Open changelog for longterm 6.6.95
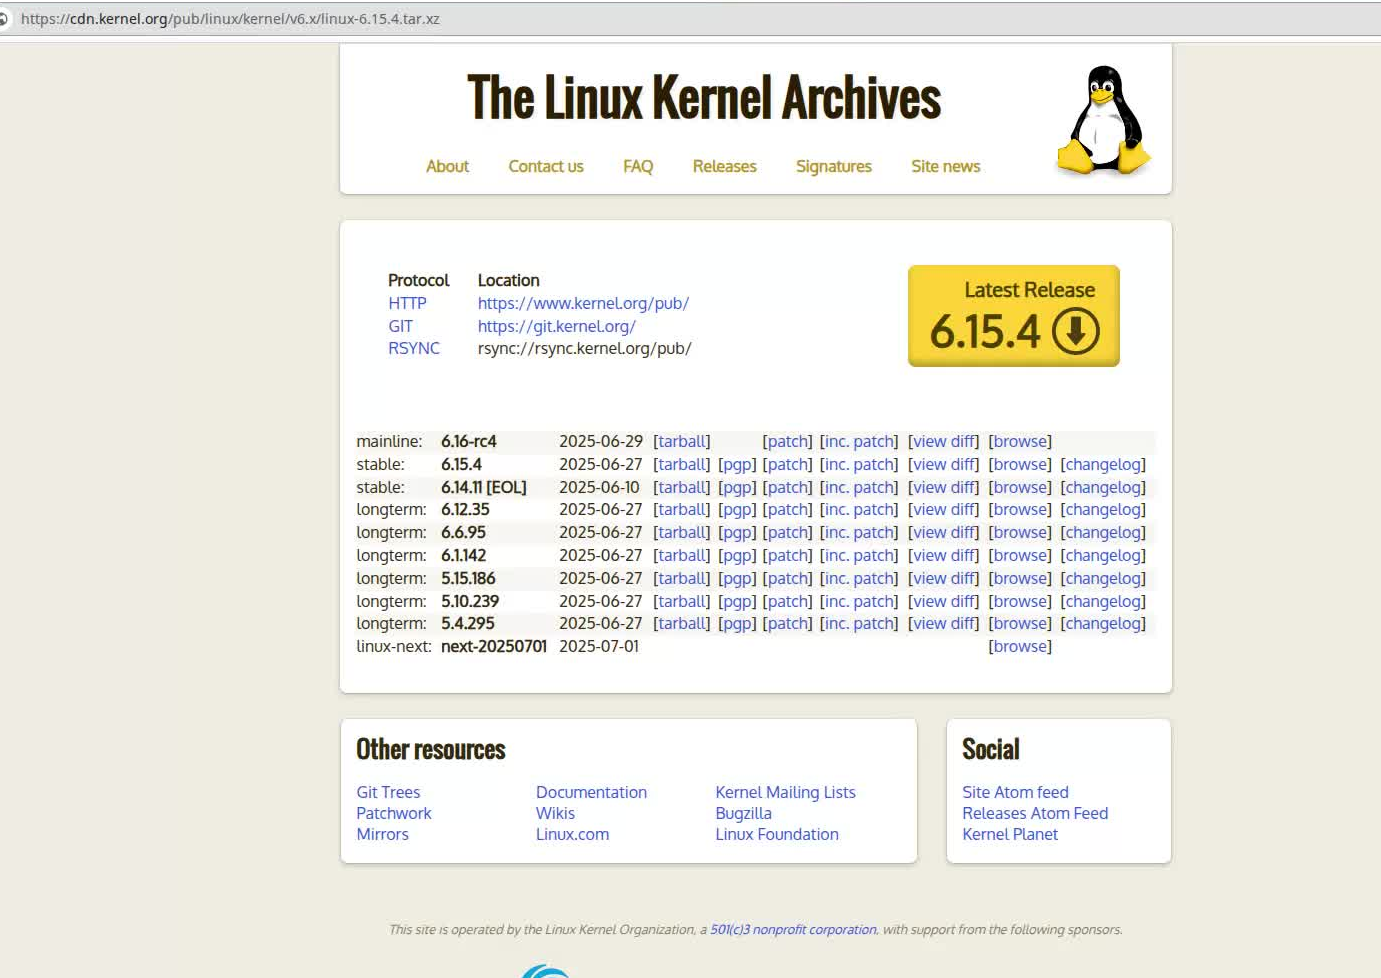The image size is (1381, 978). (x=1103, y=532)
